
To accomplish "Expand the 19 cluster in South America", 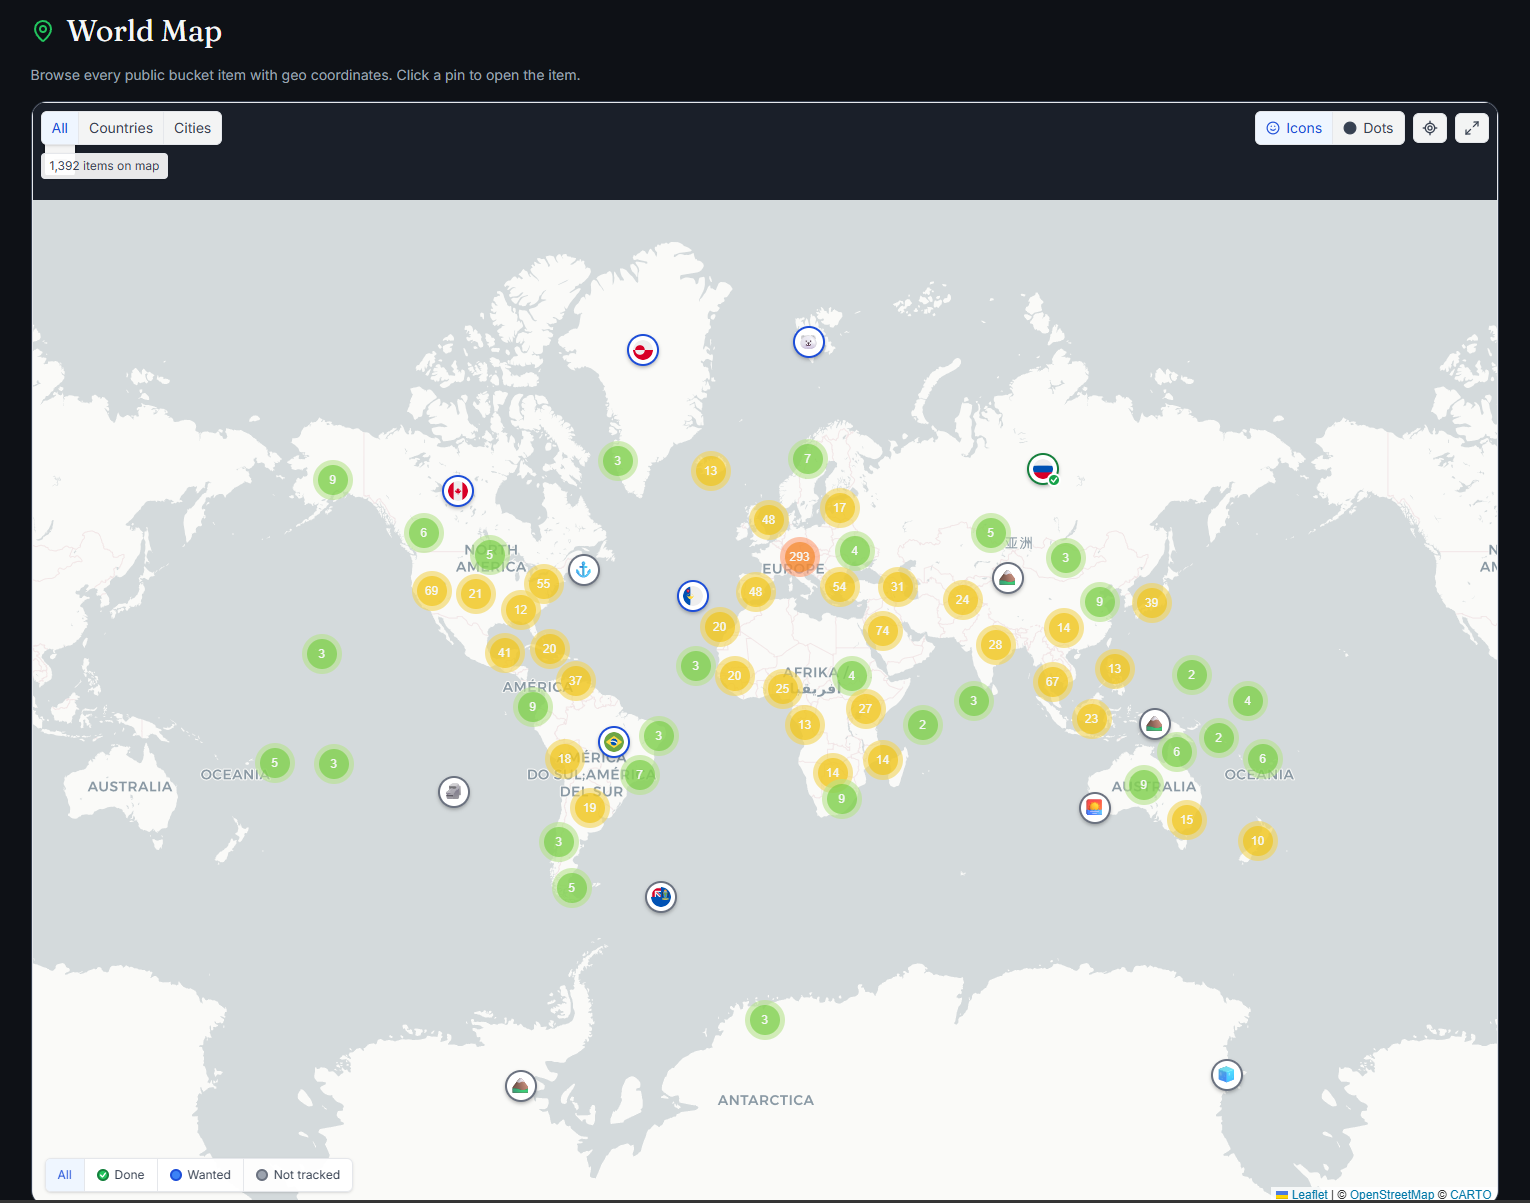I will (590, 808).
